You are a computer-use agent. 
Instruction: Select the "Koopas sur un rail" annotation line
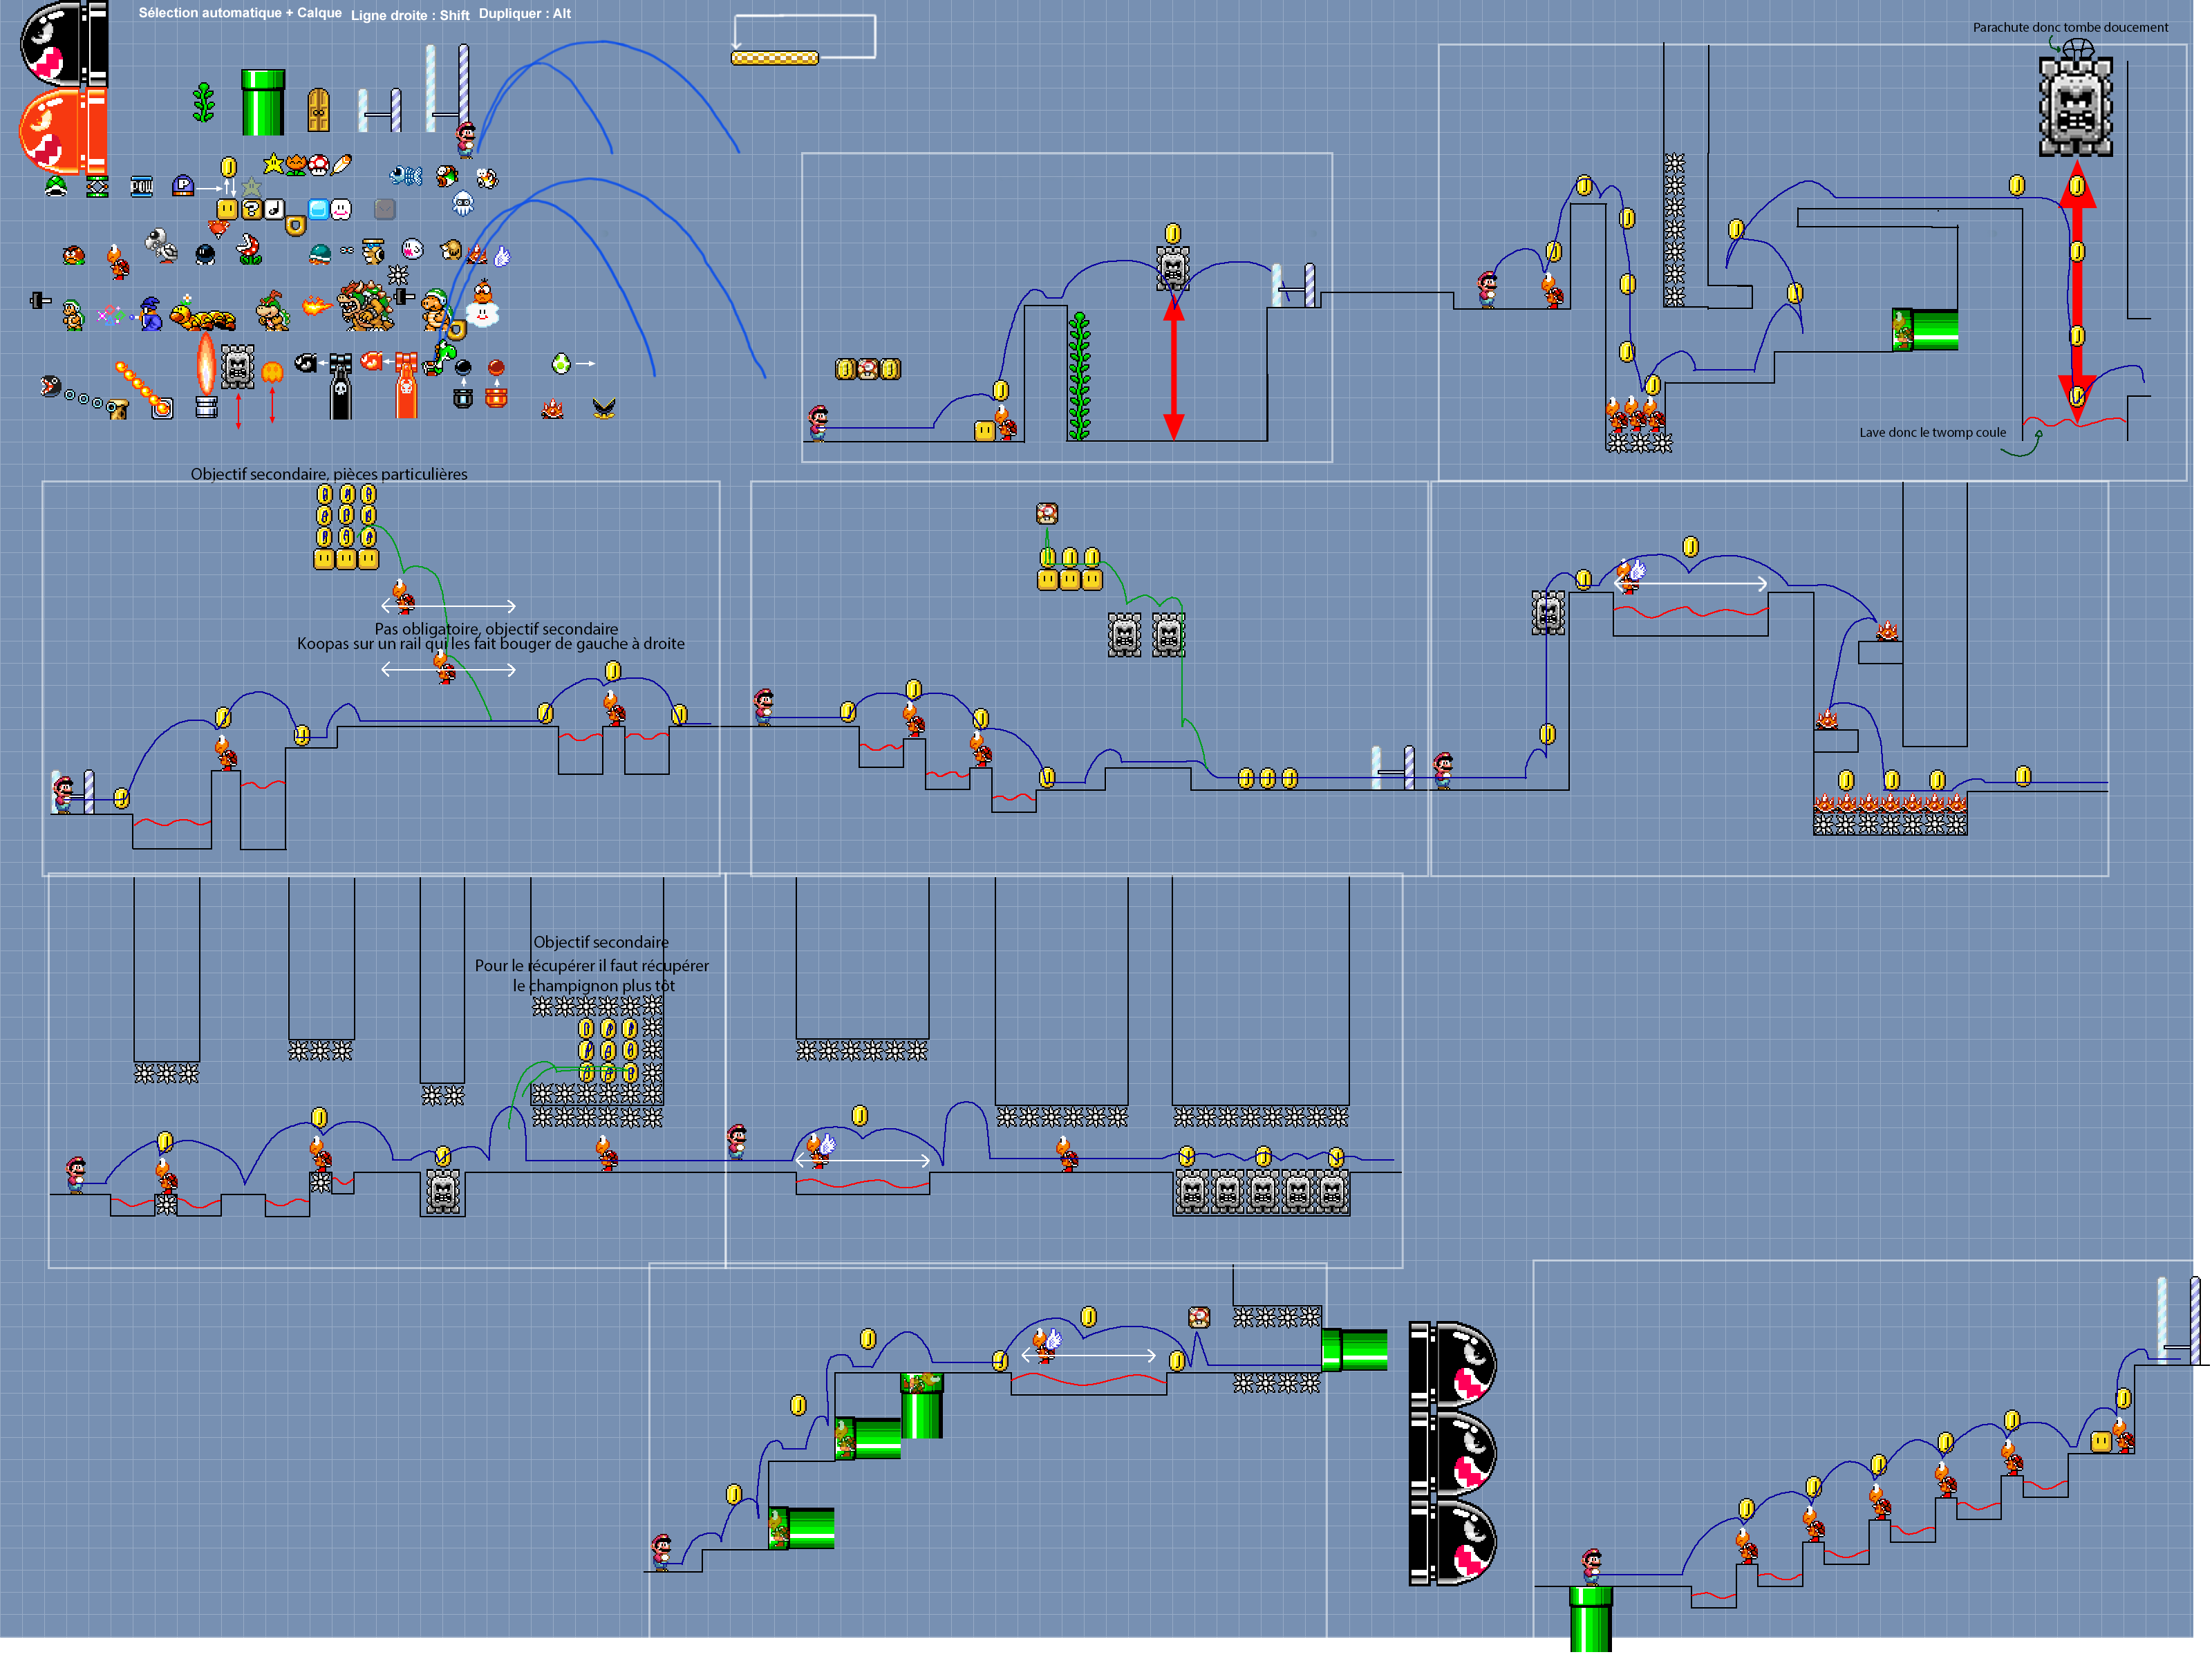(491, 644)
